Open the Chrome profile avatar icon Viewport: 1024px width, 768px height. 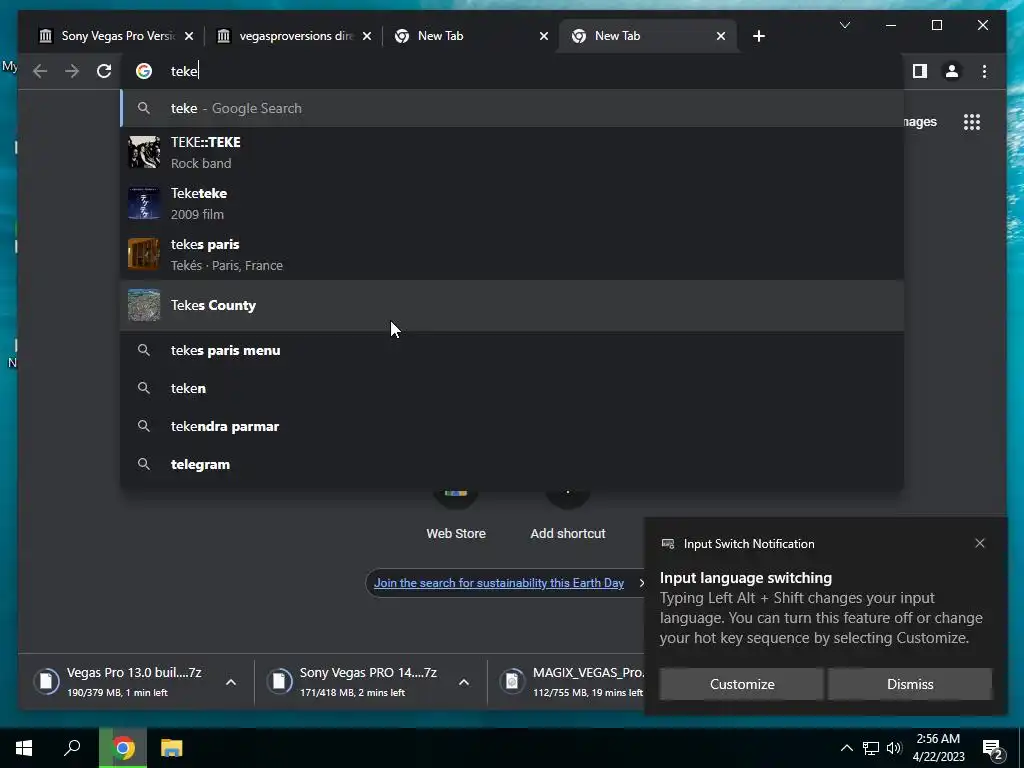click(x=952, y=71)
